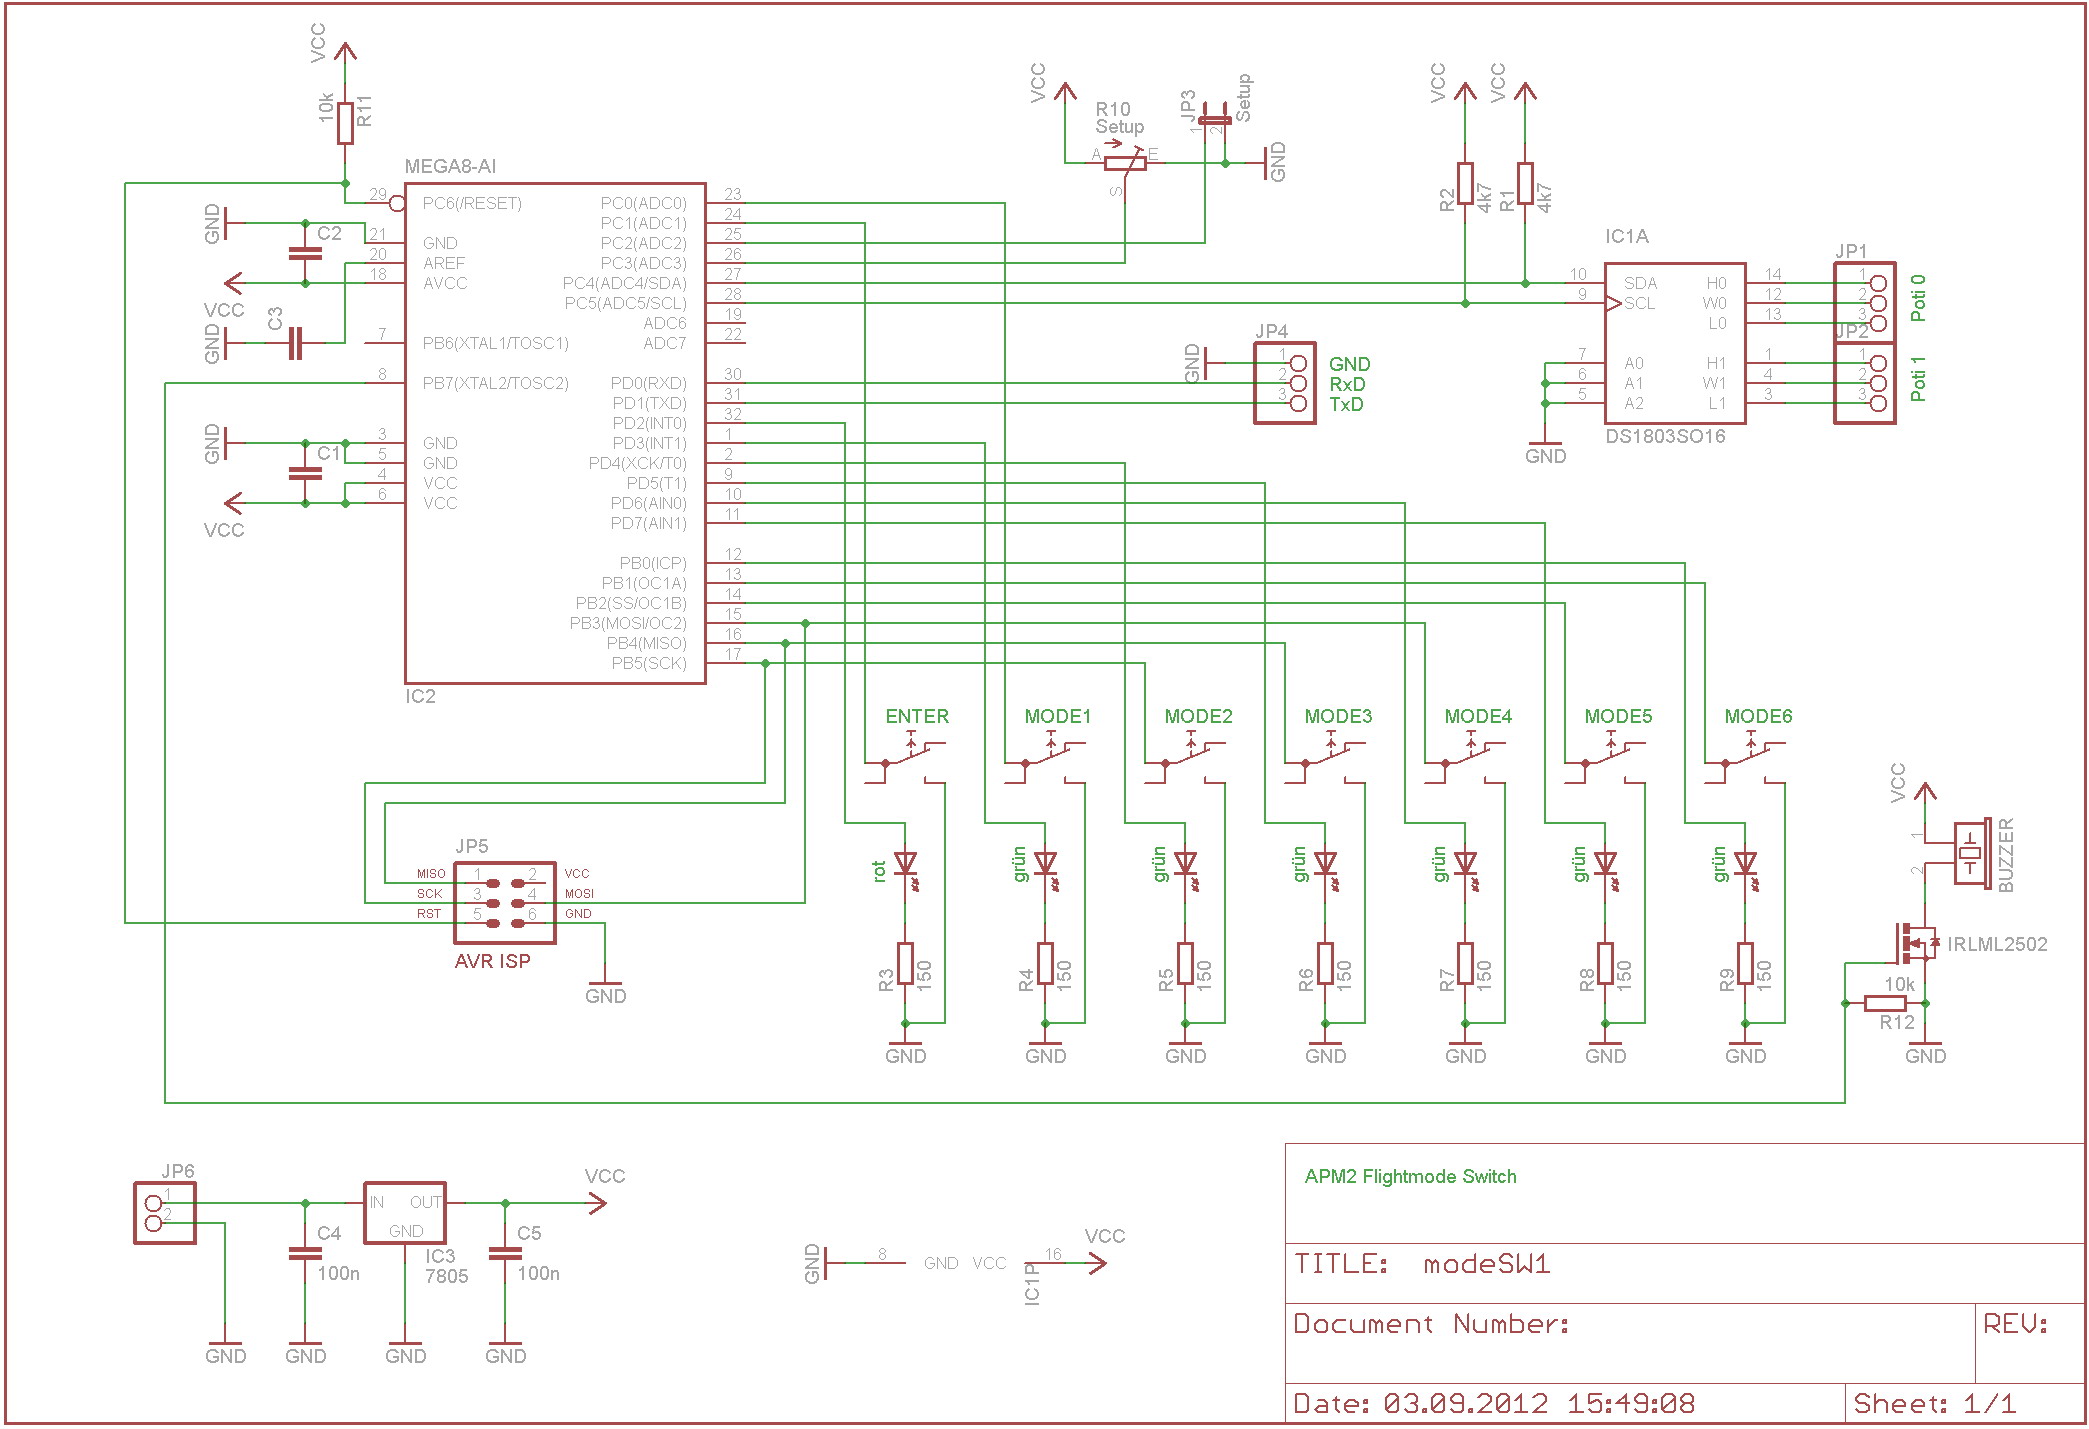Click the 'APM2 Flightmode Switch' title text
This screenshot has width=2089, height=1429.
[1410, 1177]
